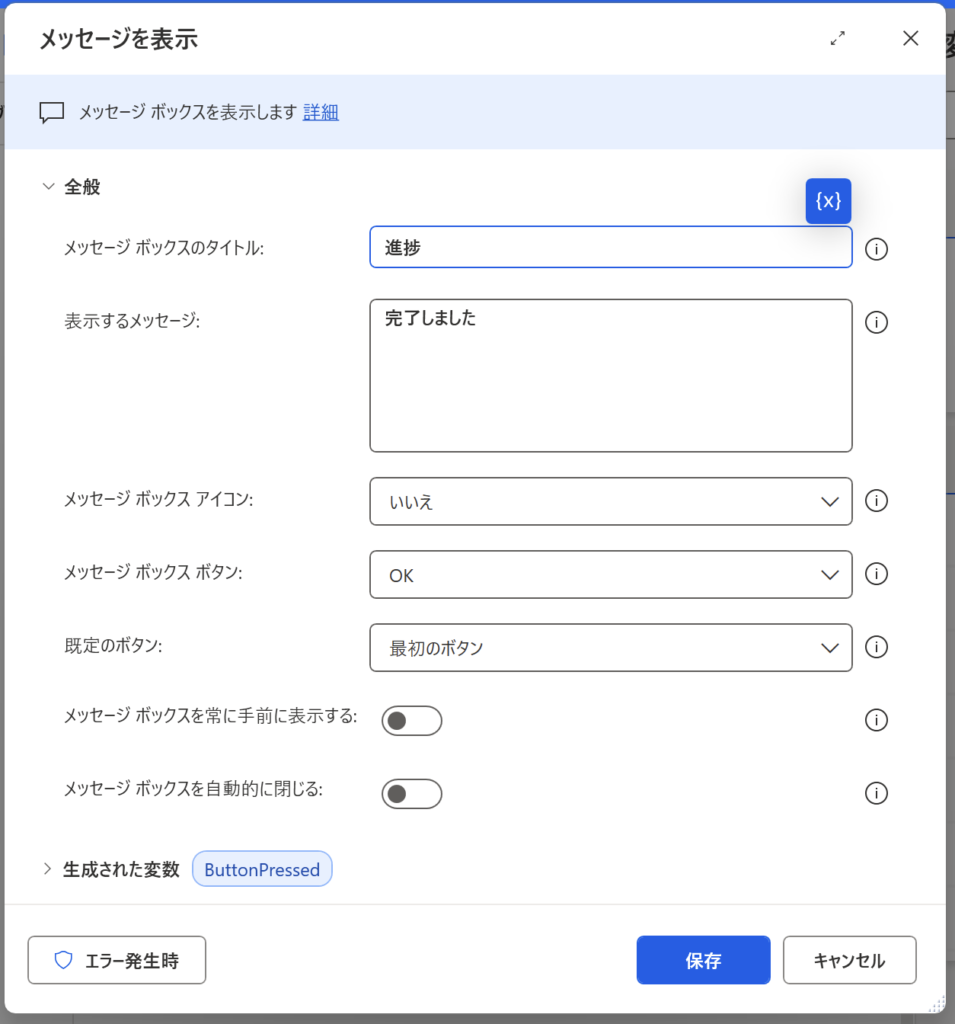
Task: Click the 表示するメッセージ text area
Action: click(610, 376)
